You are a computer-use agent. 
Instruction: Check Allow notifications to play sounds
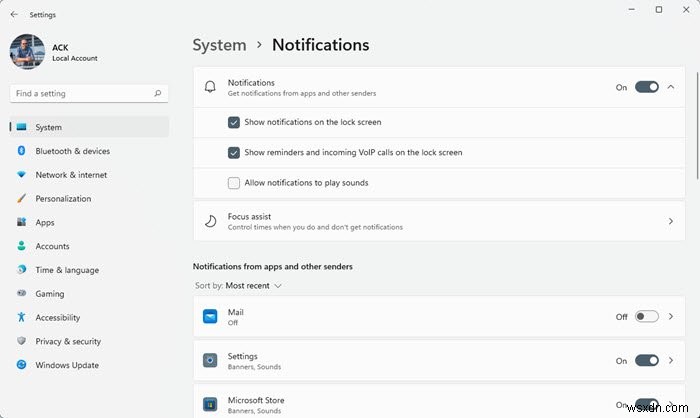coord(234,183)
